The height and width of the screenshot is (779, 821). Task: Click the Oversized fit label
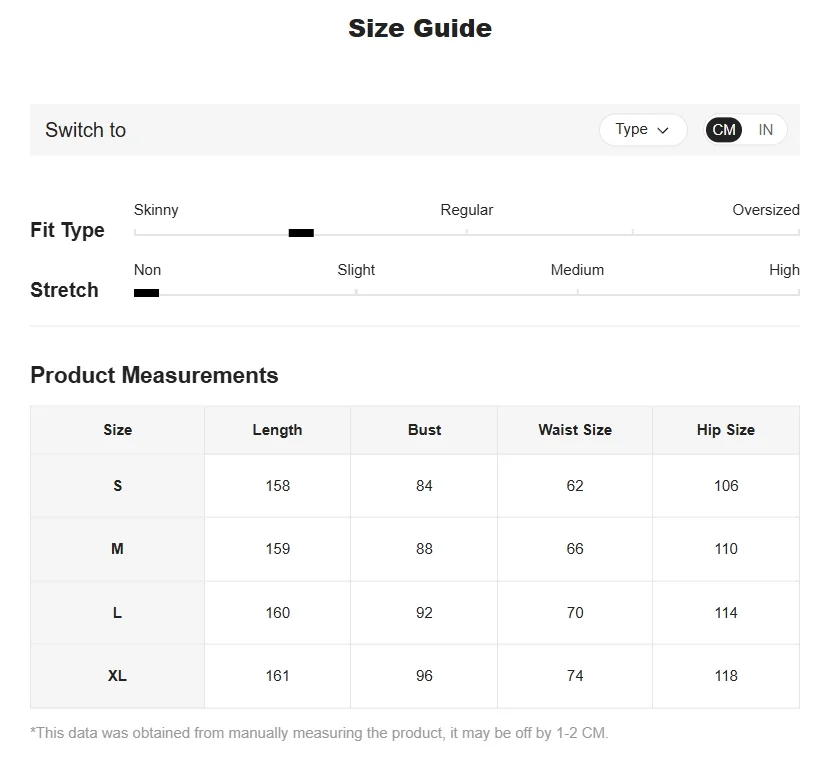tap(765, 210)
